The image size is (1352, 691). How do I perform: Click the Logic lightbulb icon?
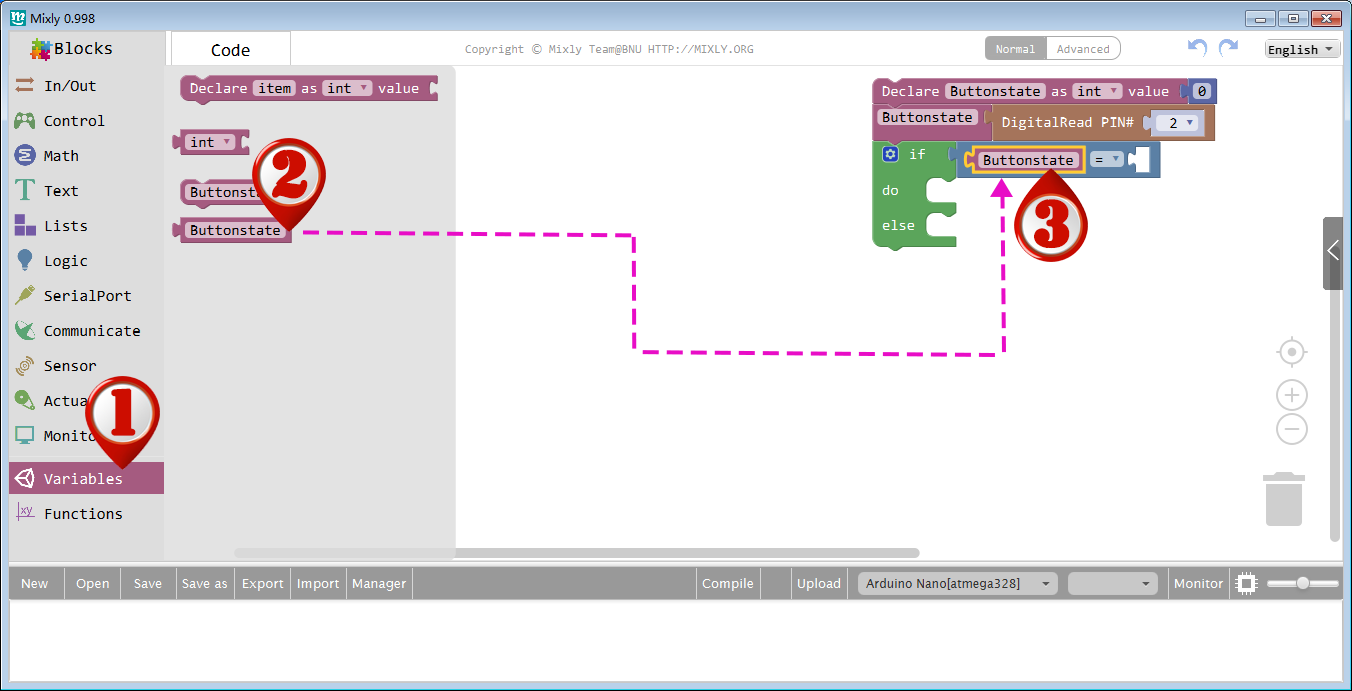coord(25,261)
